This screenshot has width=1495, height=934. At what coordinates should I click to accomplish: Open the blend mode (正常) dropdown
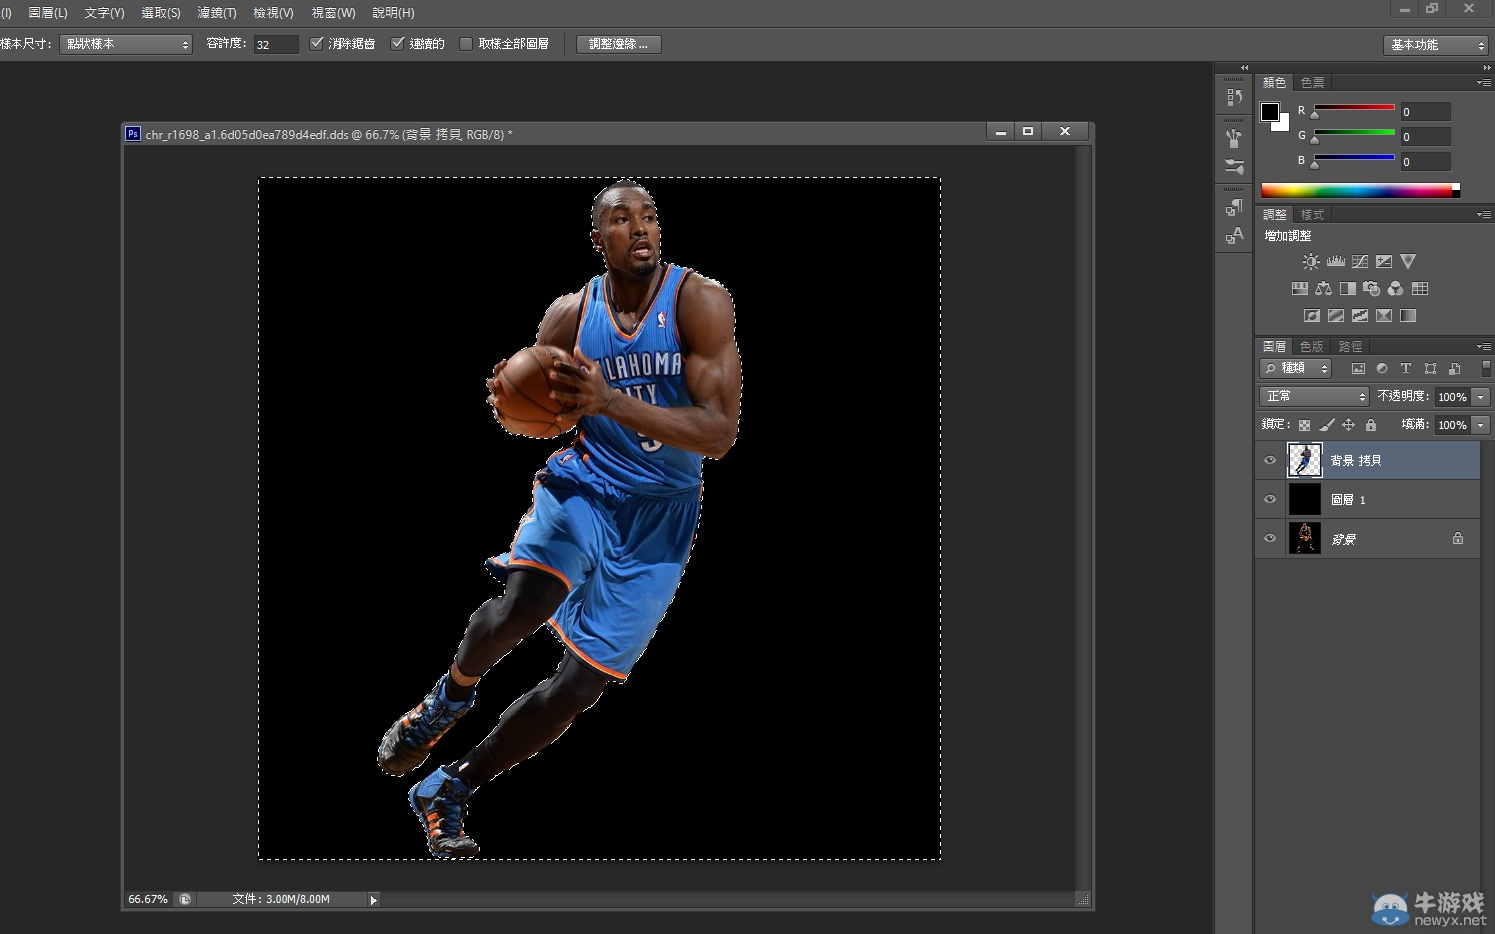[1314, 396]
